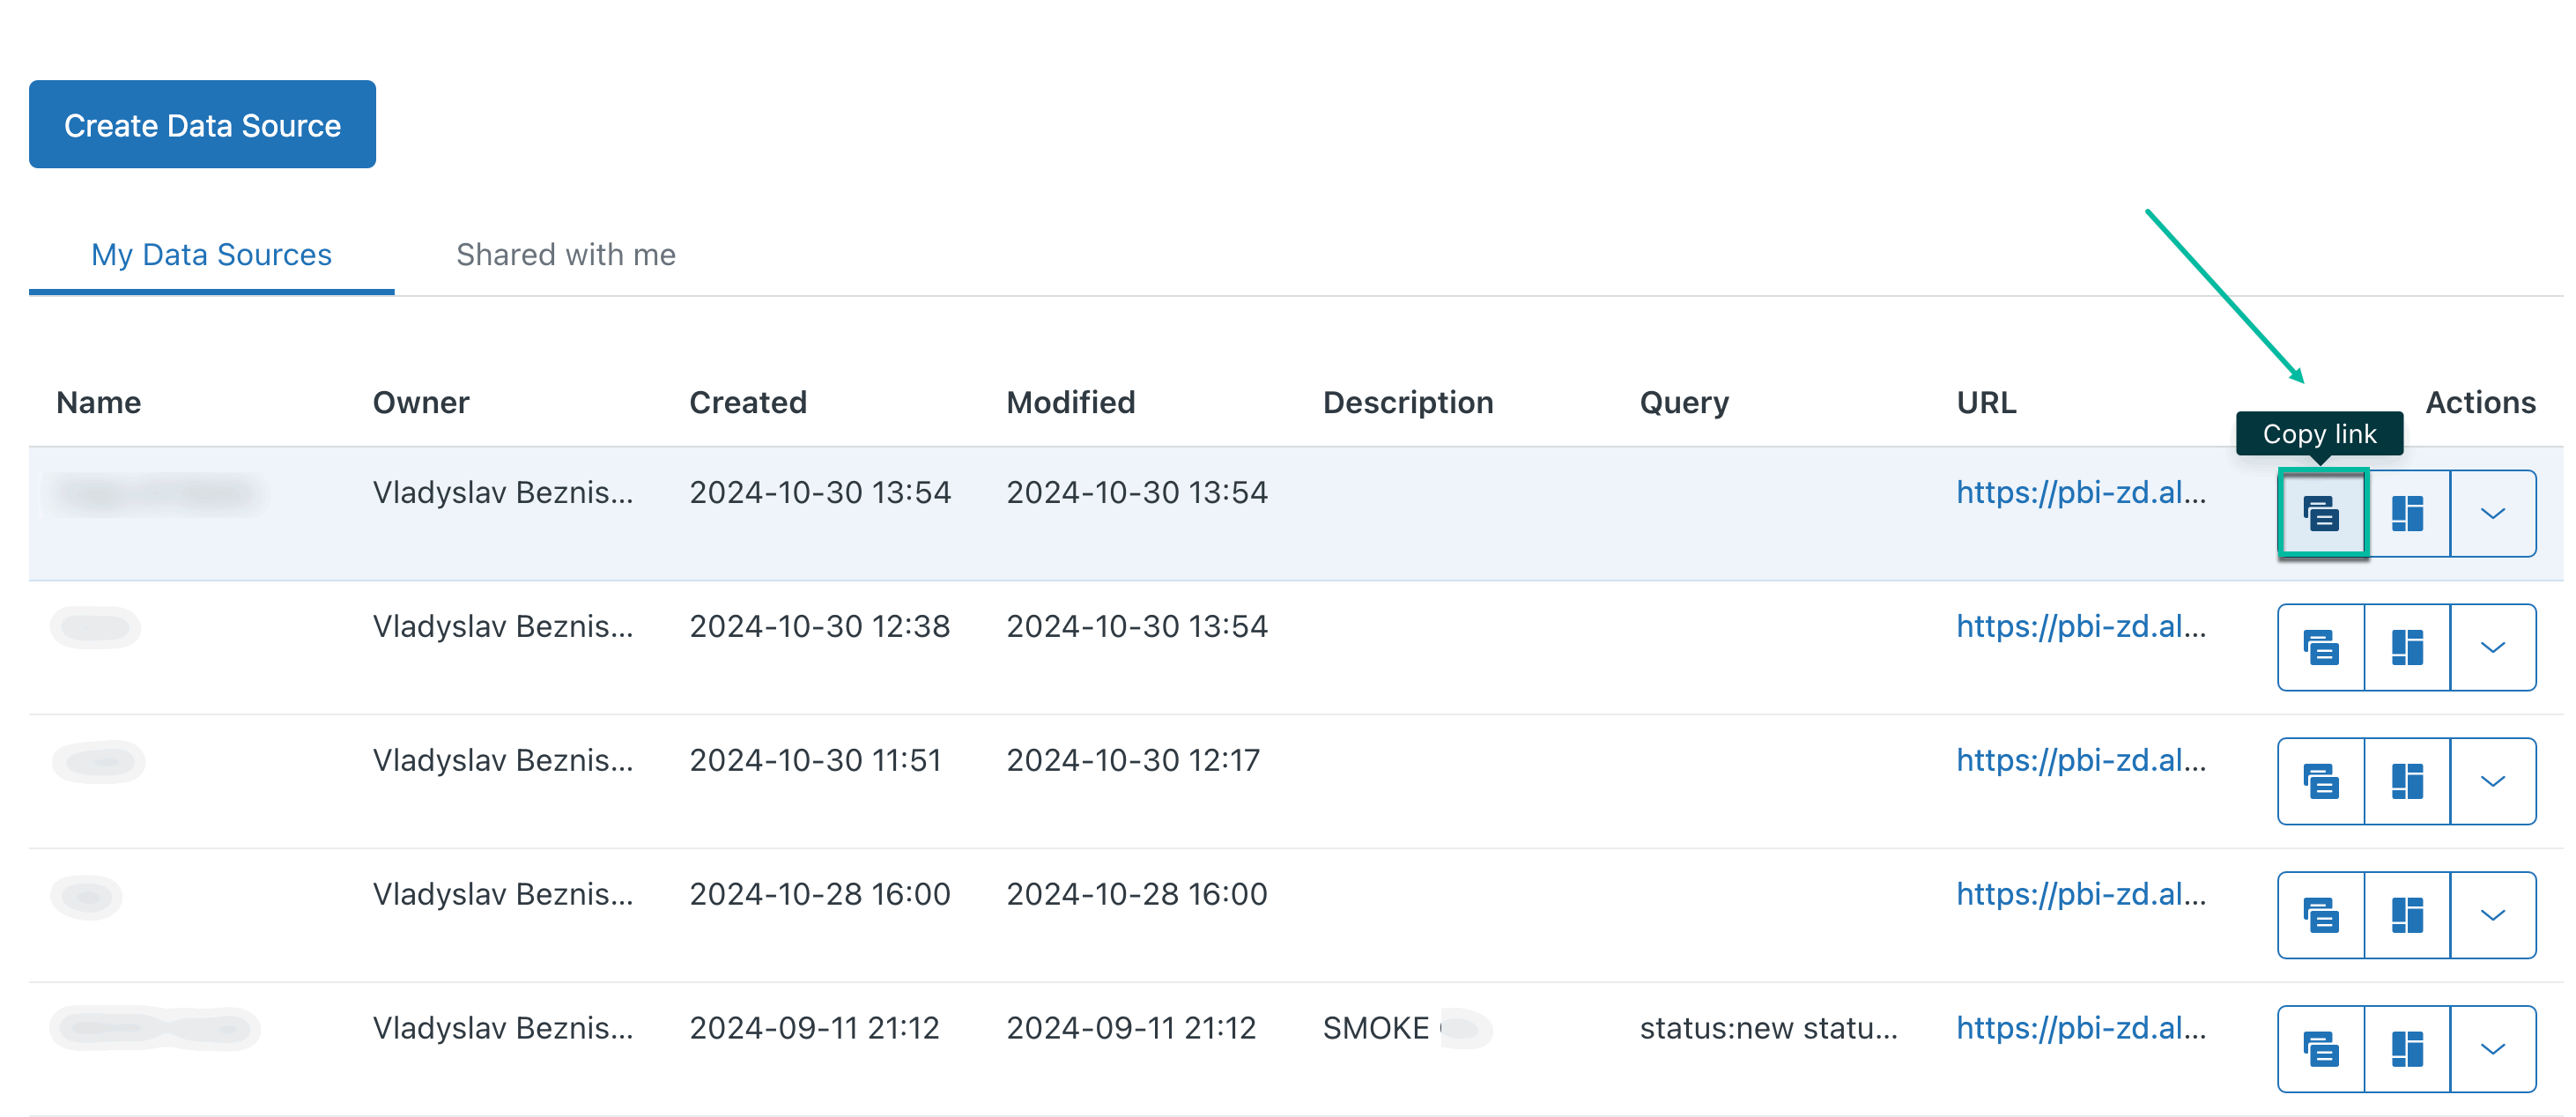Click the Create Data Source button
2576x1117 pixels.
pos(202,124)
